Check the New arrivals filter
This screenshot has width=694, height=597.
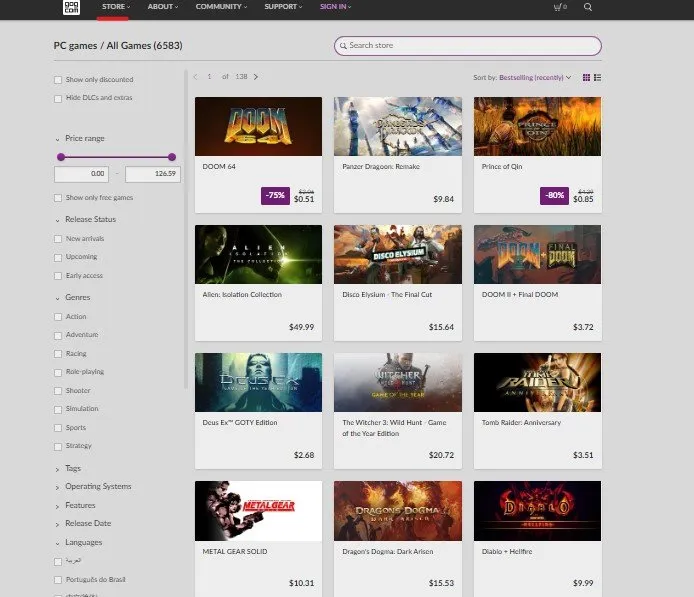(x=58, y=239)
